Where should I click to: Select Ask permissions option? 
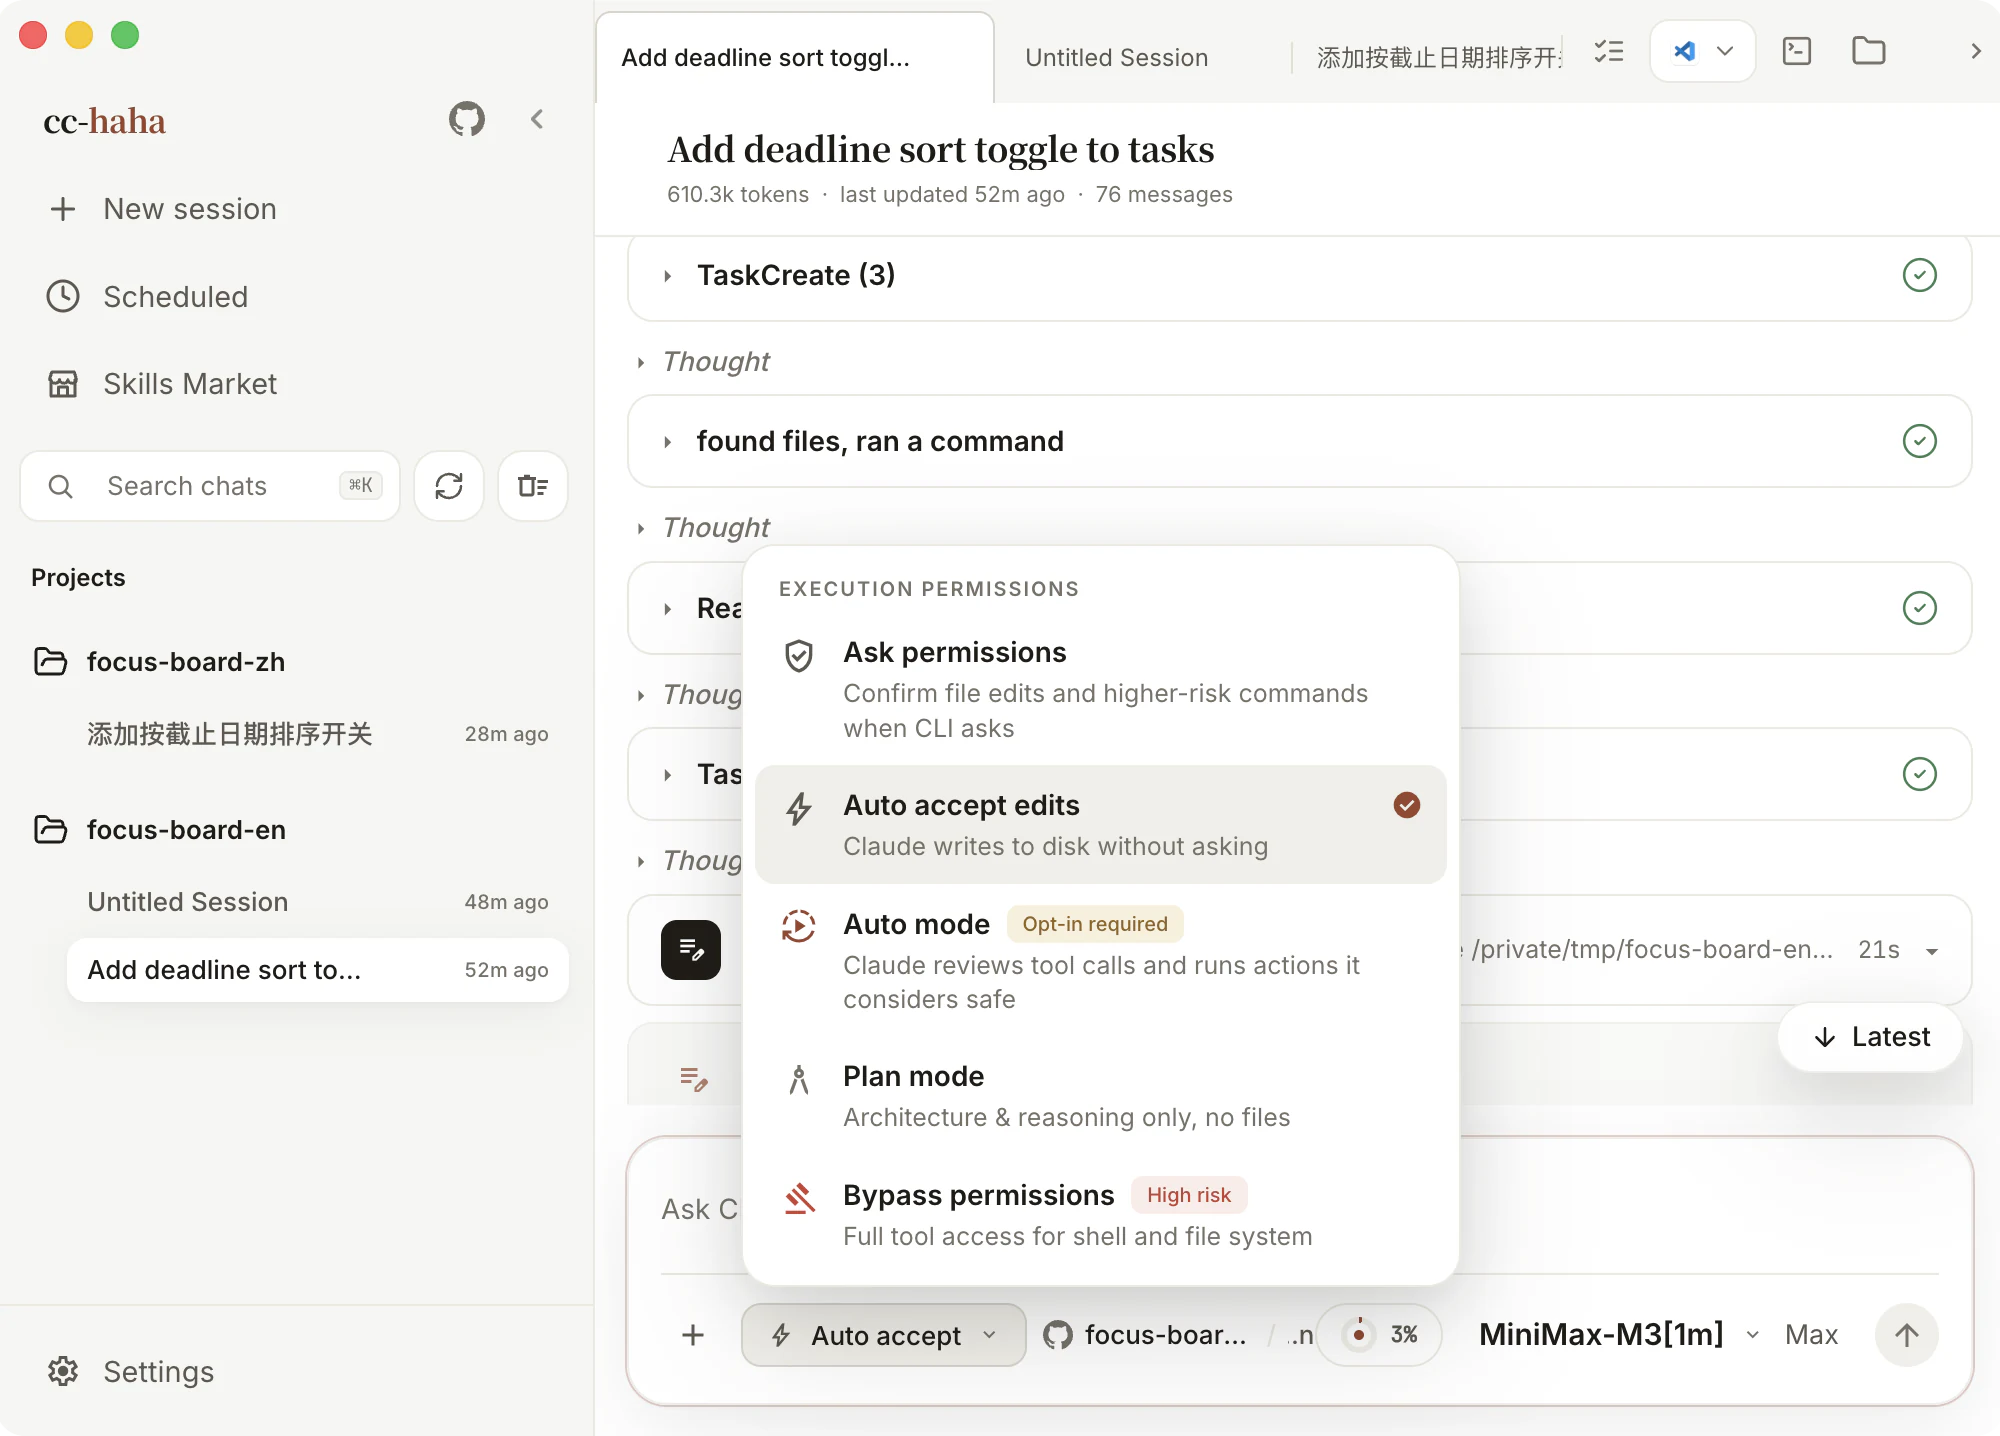tap(1100, 690)
